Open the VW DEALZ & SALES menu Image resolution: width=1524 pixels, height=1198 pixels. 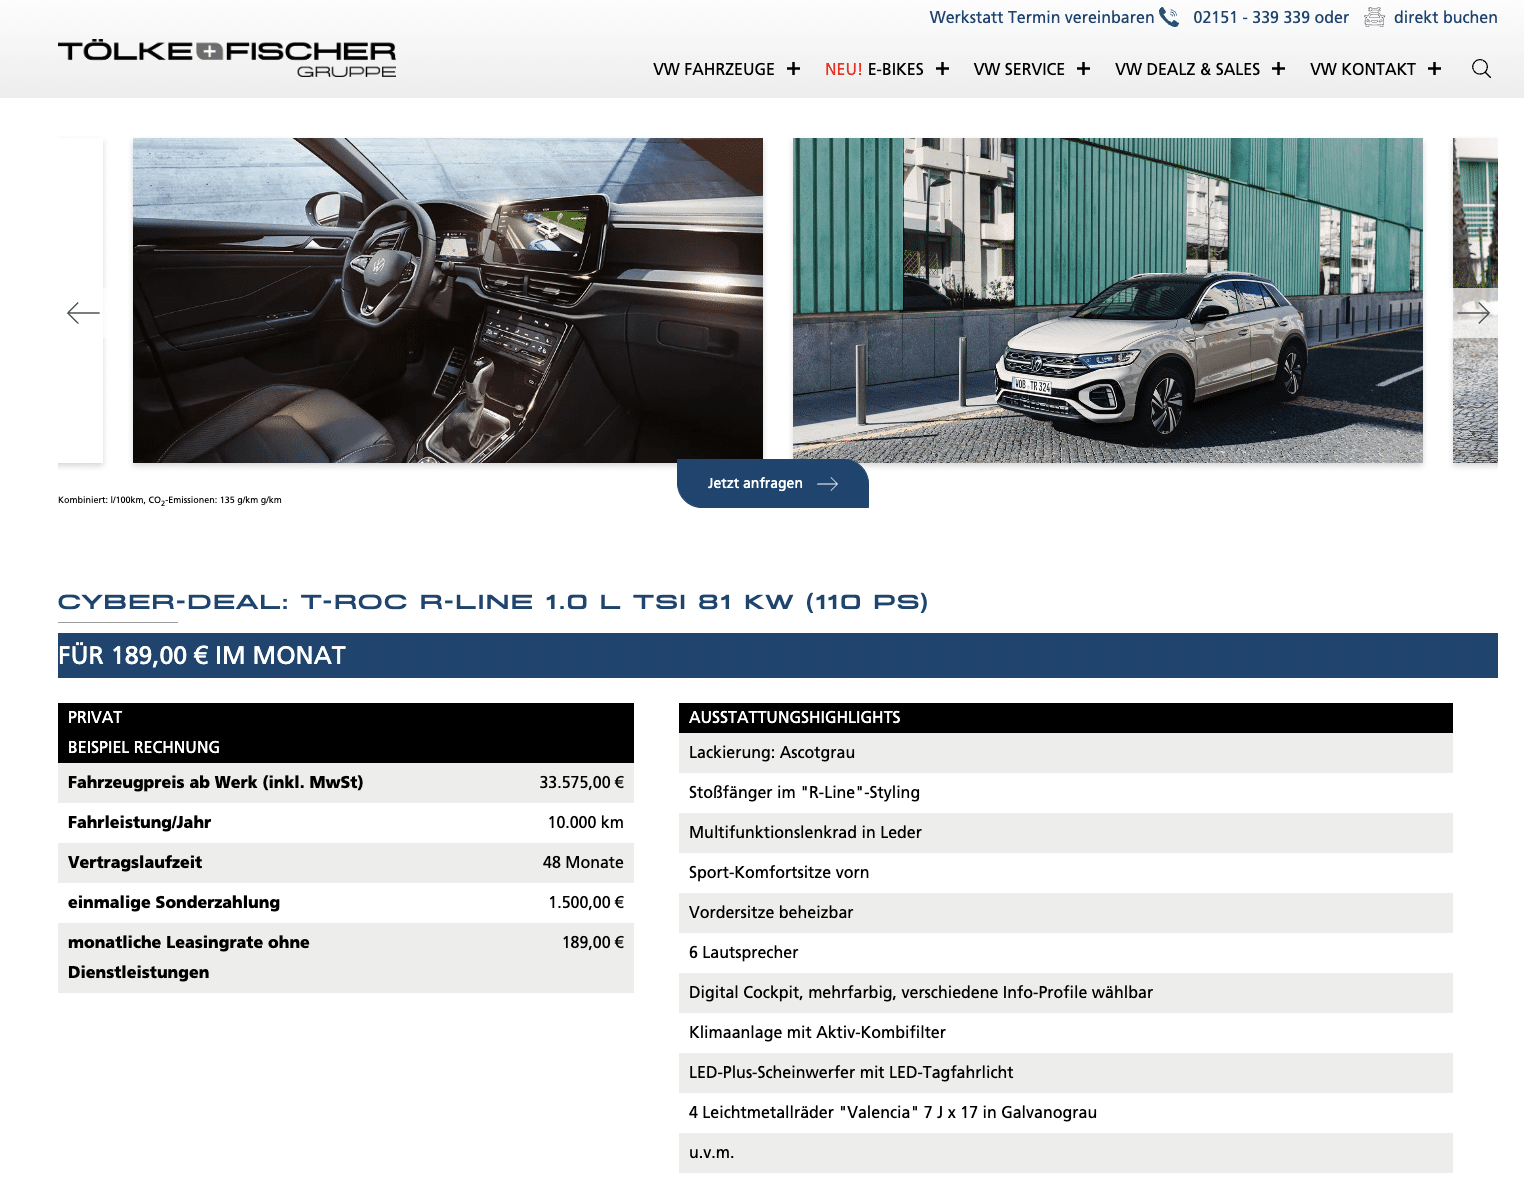coord(1187,69)
